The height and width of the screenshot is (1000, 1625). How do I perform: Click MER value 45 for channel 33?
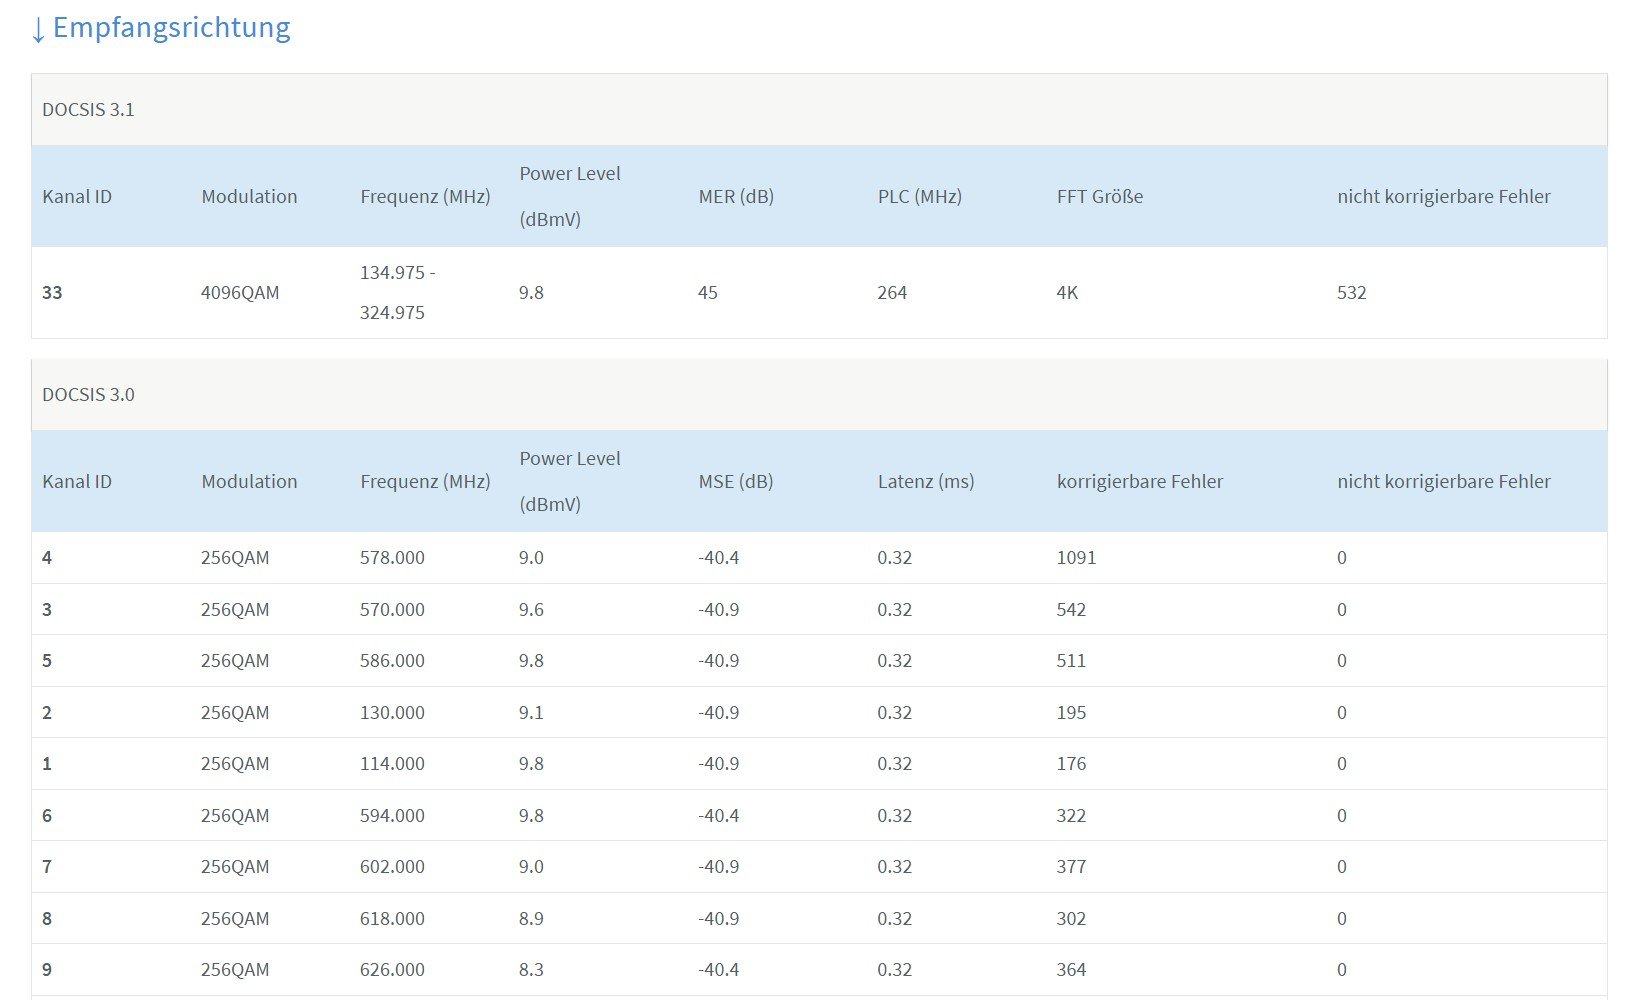point(708,293)
